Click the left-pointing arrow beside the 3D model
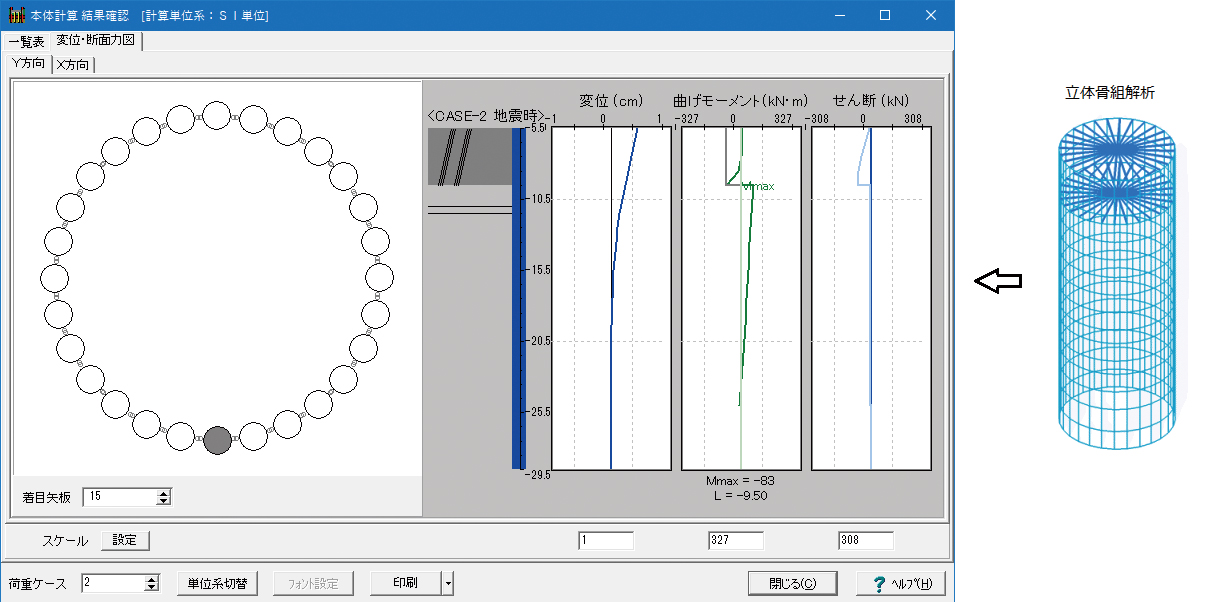The width and height of the screenshot is (1217, 602). coord(997,282)
